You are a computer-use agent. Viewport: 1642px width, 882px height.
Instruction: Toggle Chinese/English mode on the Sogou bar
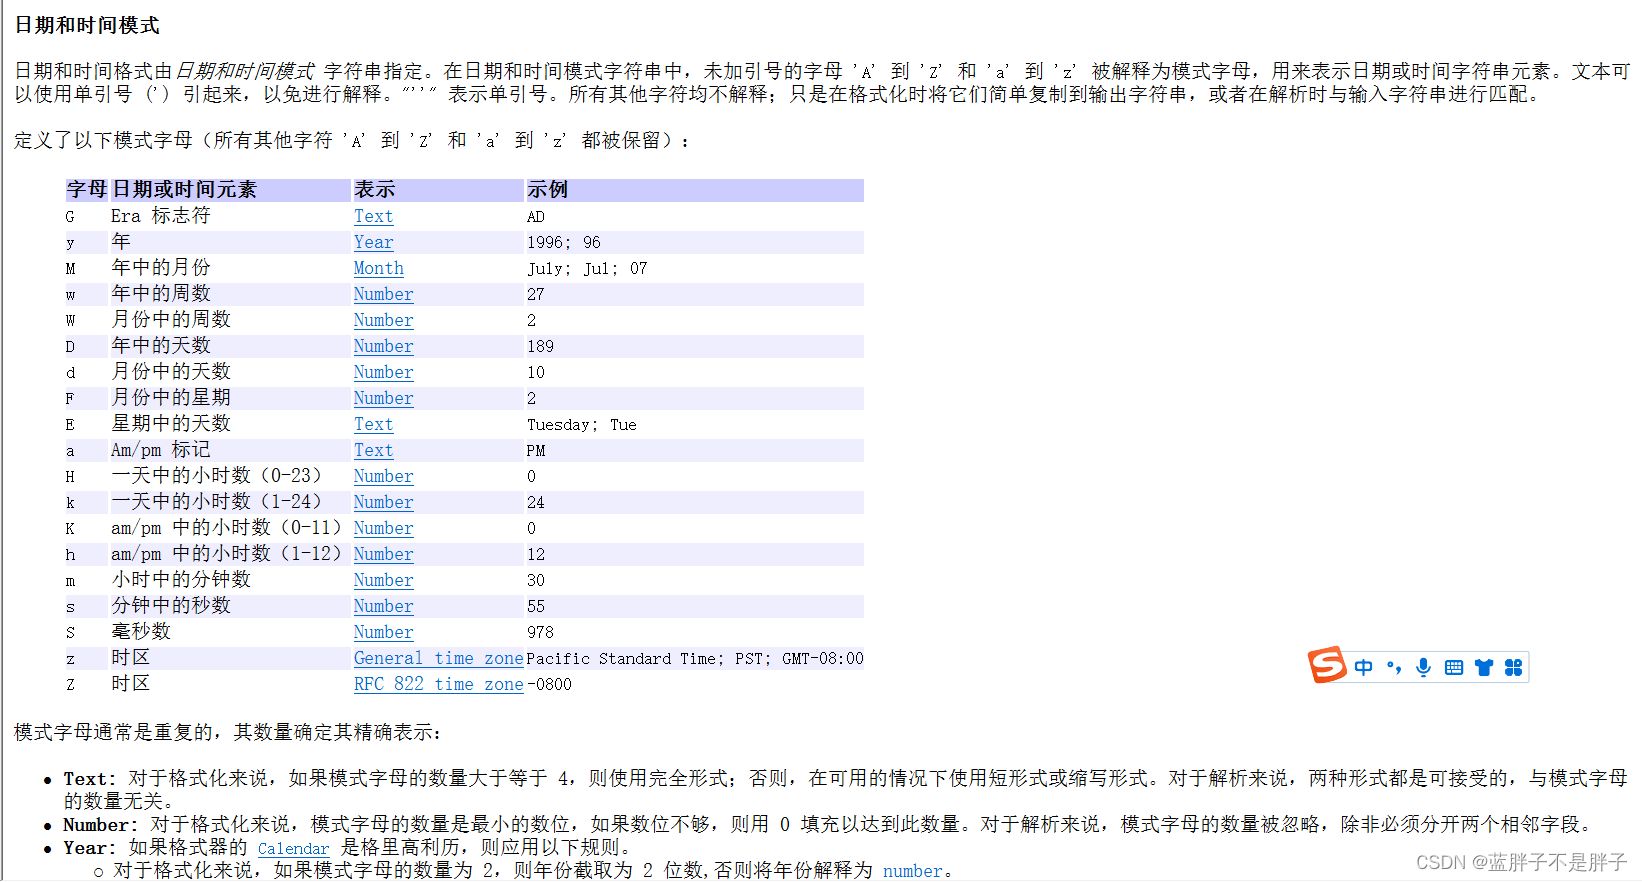(1364, 667)
